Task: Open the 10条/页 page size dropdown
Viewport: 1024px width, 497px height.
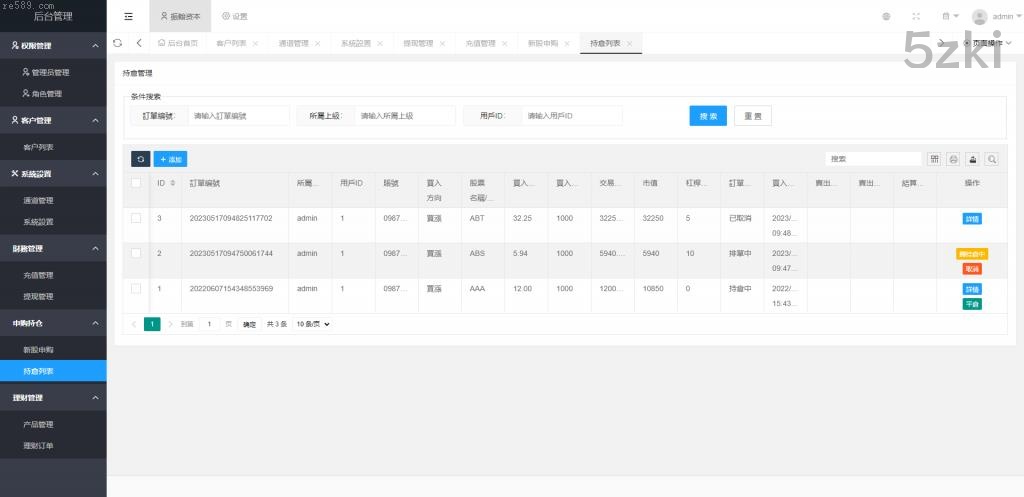Action: pyautogui.click(x=313, y=324)
